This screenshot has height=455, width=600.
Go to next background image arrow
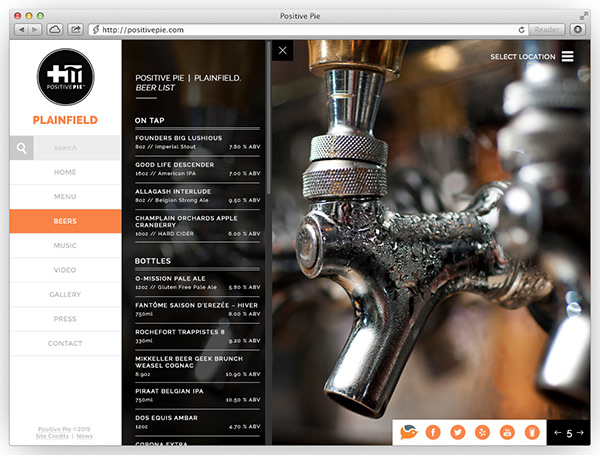[x=580, y=432]
